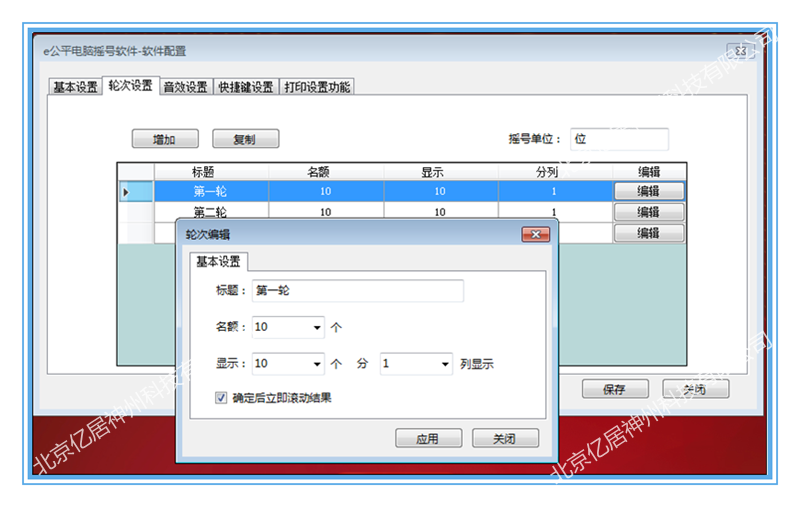Click the 复制 button
800x507 pixels.
pyautogui.click(x=244, y=140)
